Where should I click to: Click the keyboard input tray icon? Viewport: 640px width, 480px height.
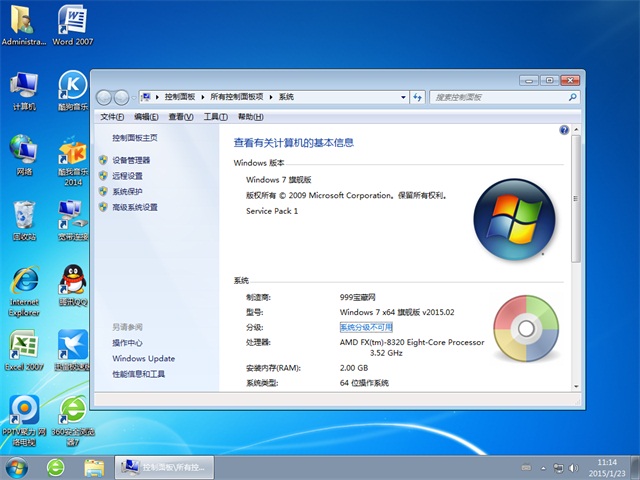coord(527,468)
